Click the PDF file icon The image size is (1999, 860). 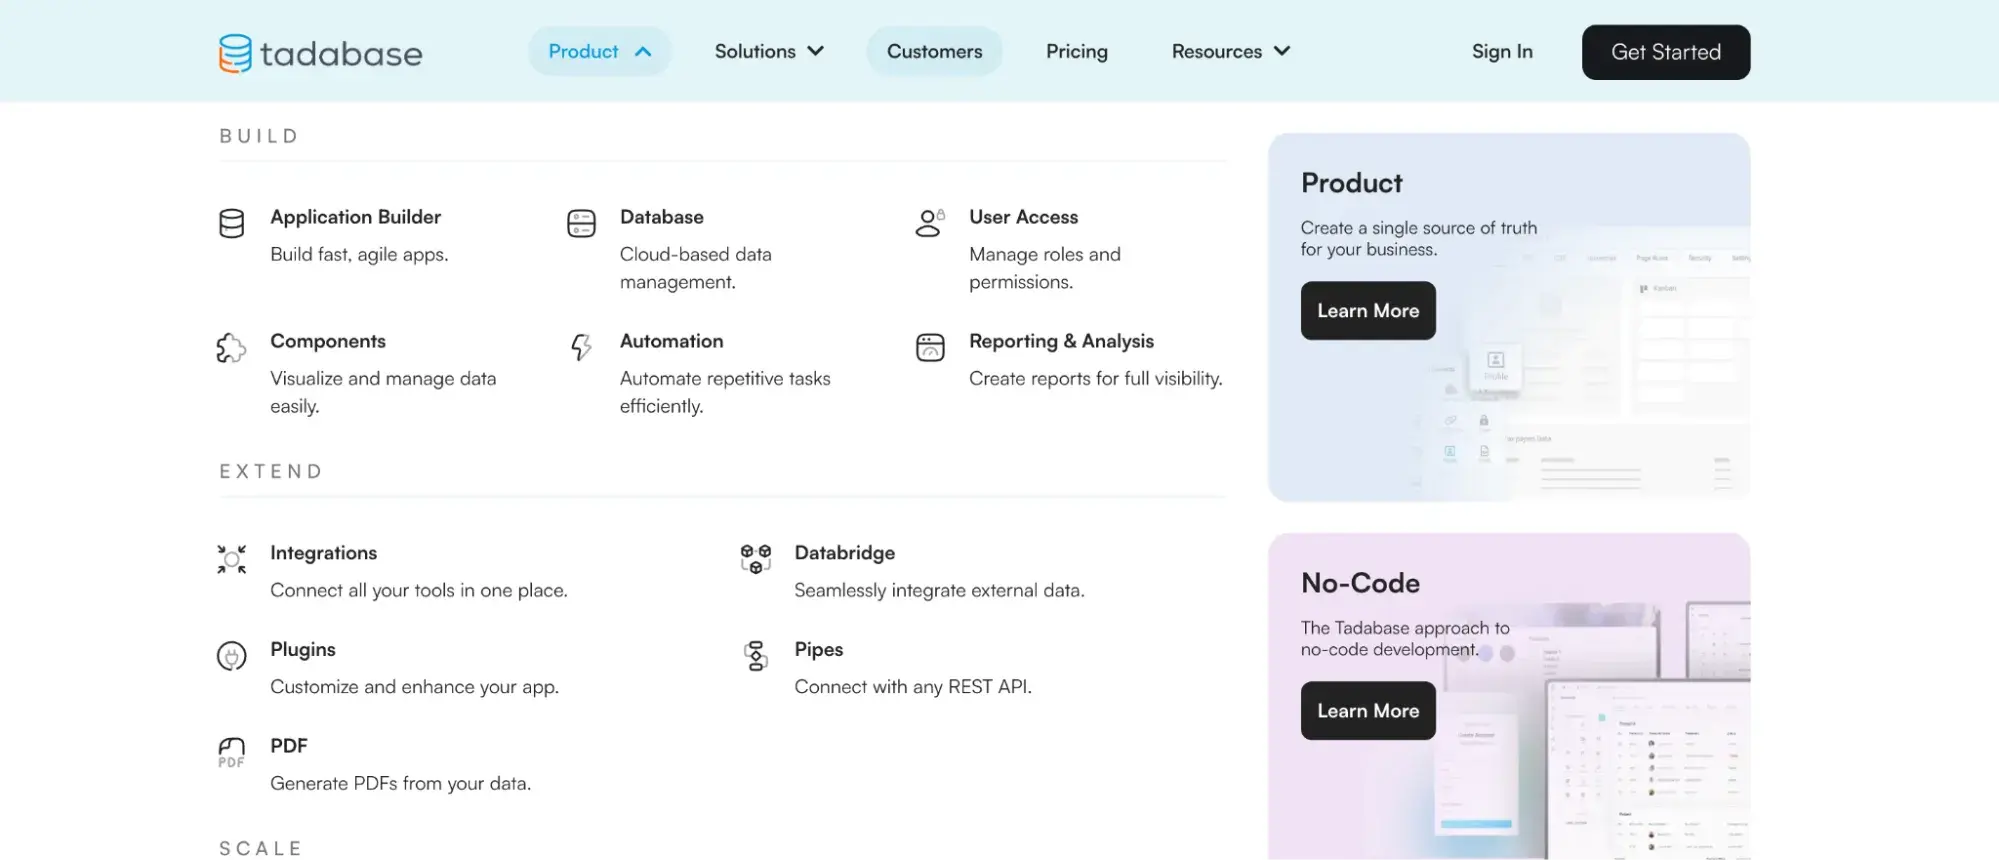pos(231,752)
